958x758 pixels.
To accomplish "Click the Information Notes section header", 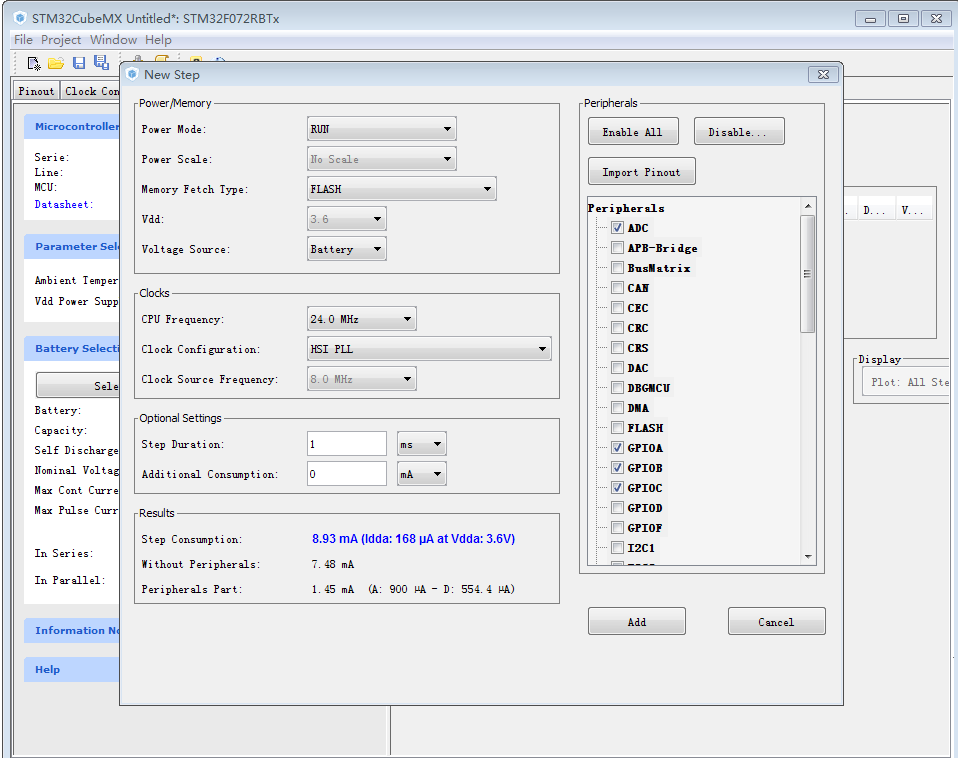I will 72,630.
